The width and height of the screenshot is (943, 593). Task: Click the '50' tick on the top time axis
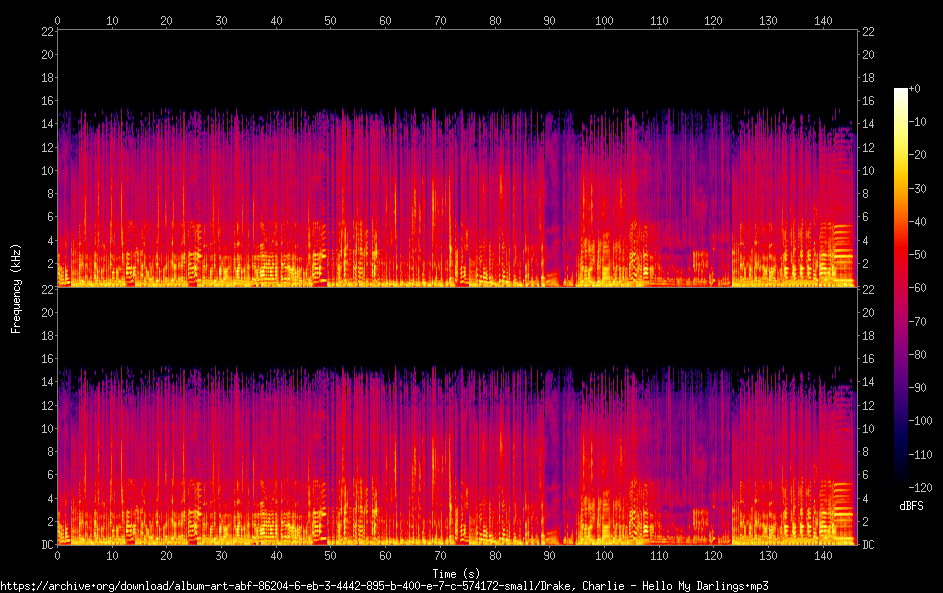click(330, 20)
